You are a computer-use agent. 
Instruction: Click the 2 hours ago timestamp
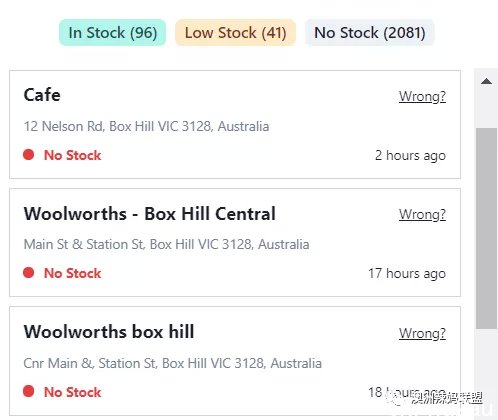(x=410, y=155)
